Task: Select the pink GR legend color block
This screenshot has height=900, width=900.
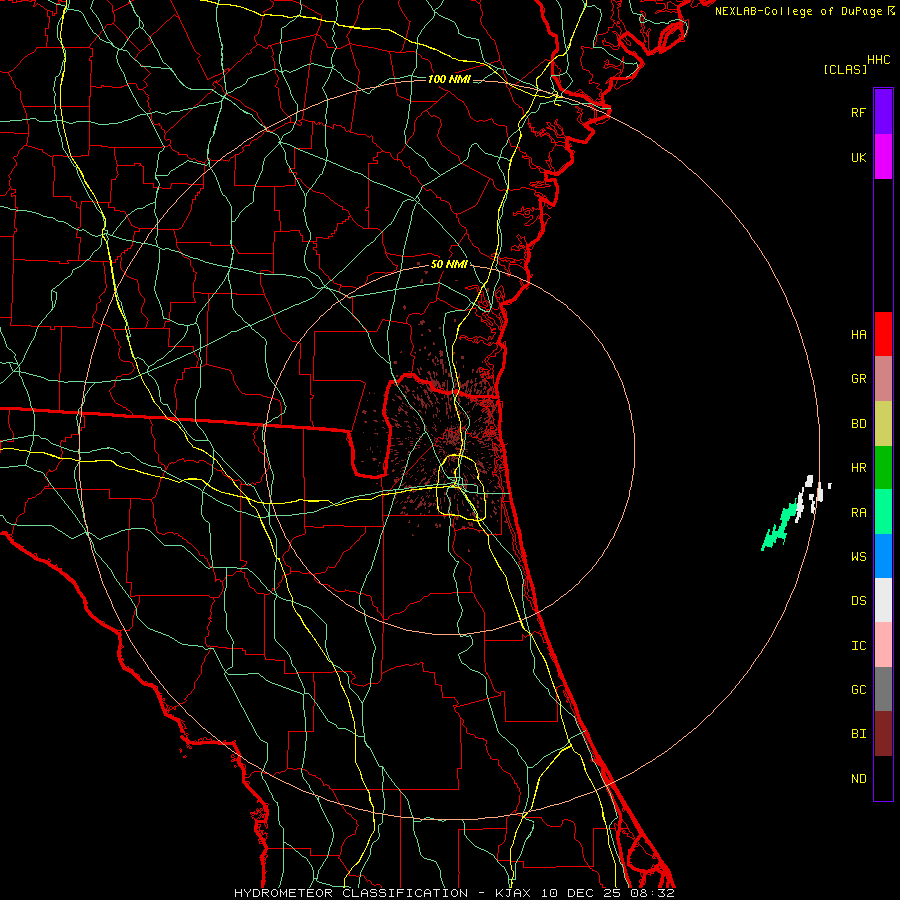Action: 883,379
